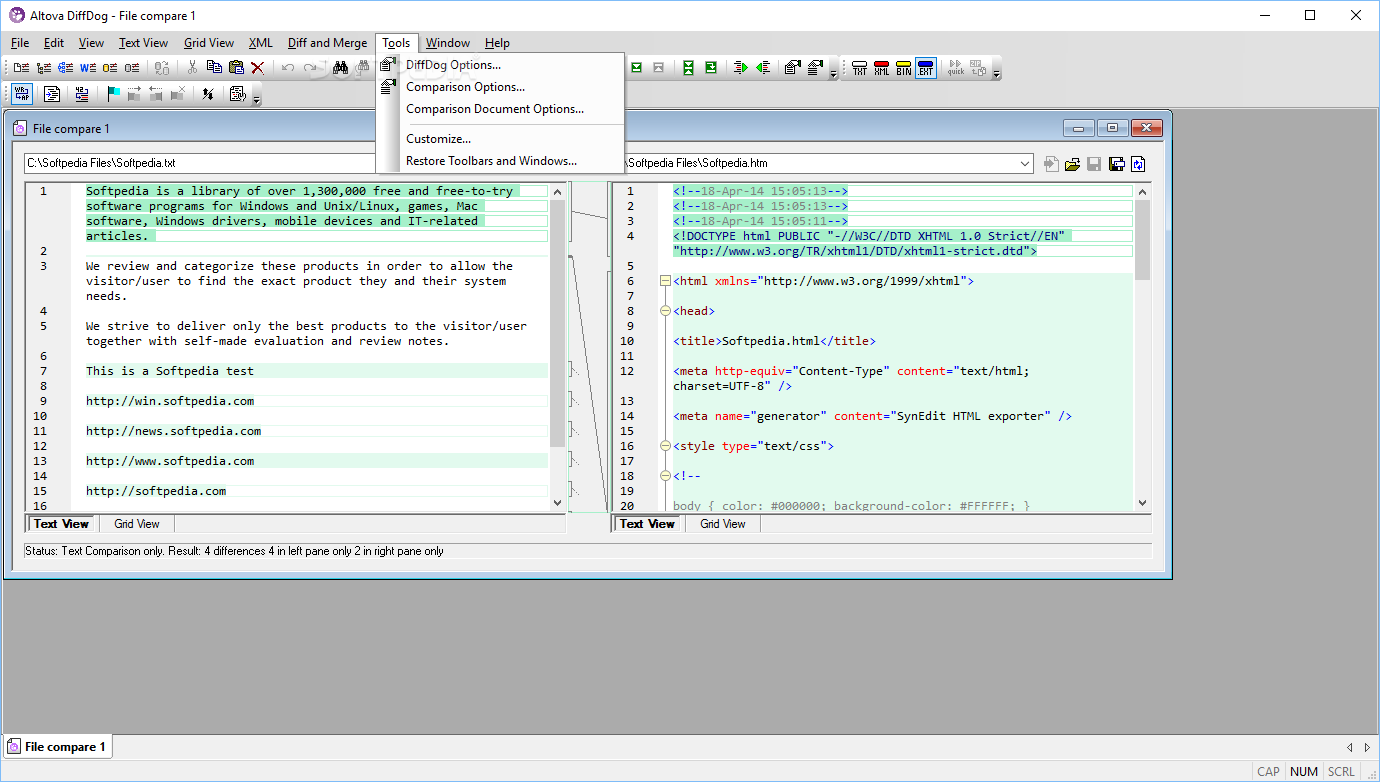Click the 'http://win.softpedia.com' line
1380x782 pixels.
pyautogui.click(x=170, y=401)
